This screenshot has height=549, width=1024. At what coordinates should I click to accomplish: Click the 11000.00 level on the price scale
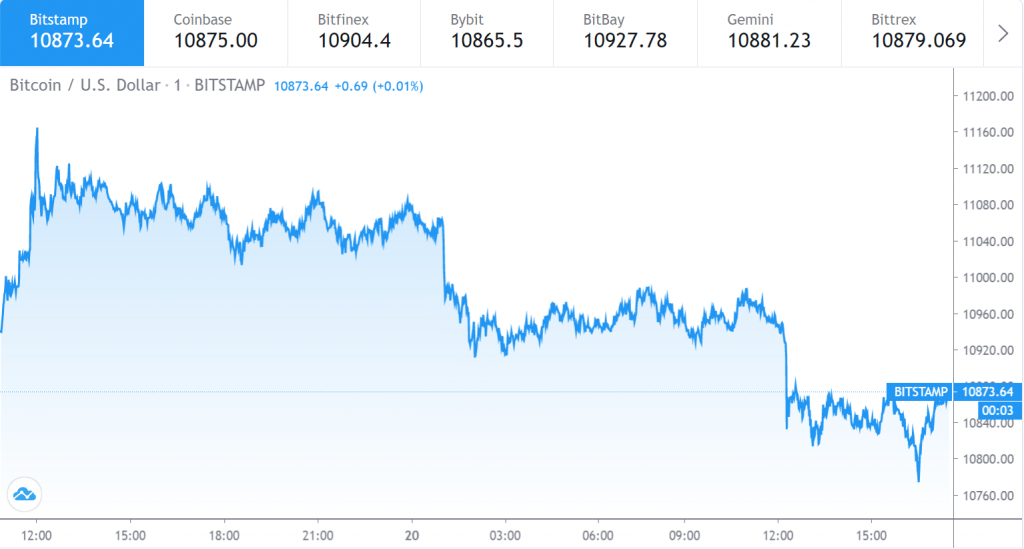click(984, 278)
